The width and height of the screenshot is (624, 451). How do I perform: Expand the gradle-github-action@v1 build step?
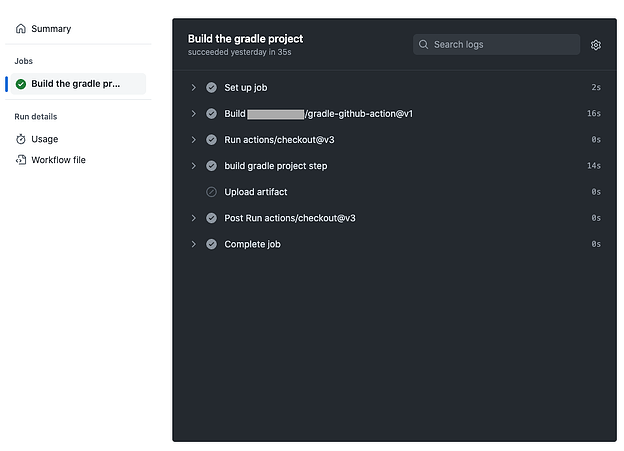click(x=193, y=113)
